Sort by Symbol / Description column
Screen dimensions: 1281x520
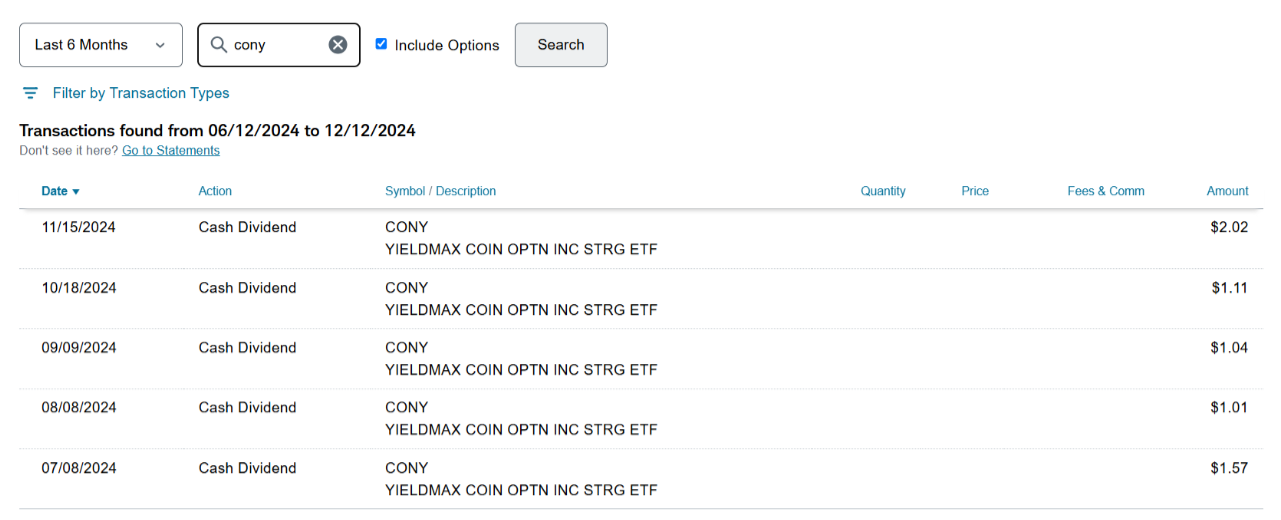[x=440, y=191]
